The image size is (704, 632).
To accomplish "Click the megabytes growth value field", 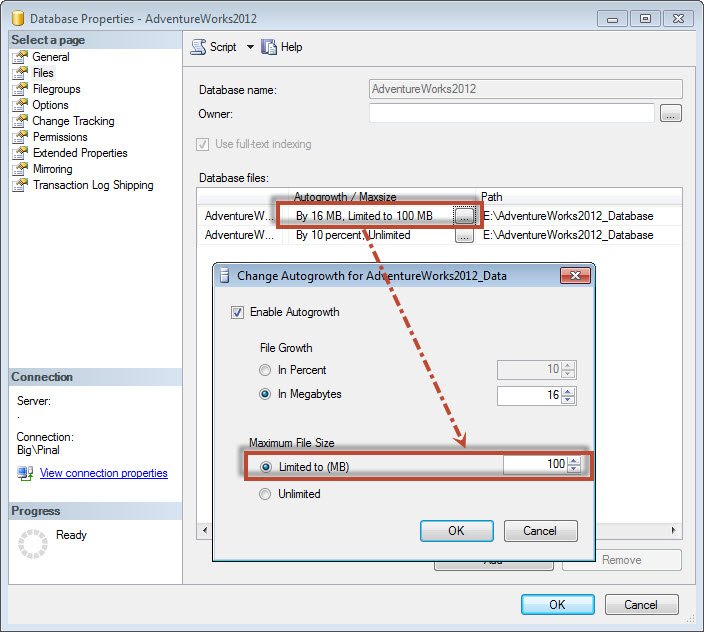I will pos(529,395).
